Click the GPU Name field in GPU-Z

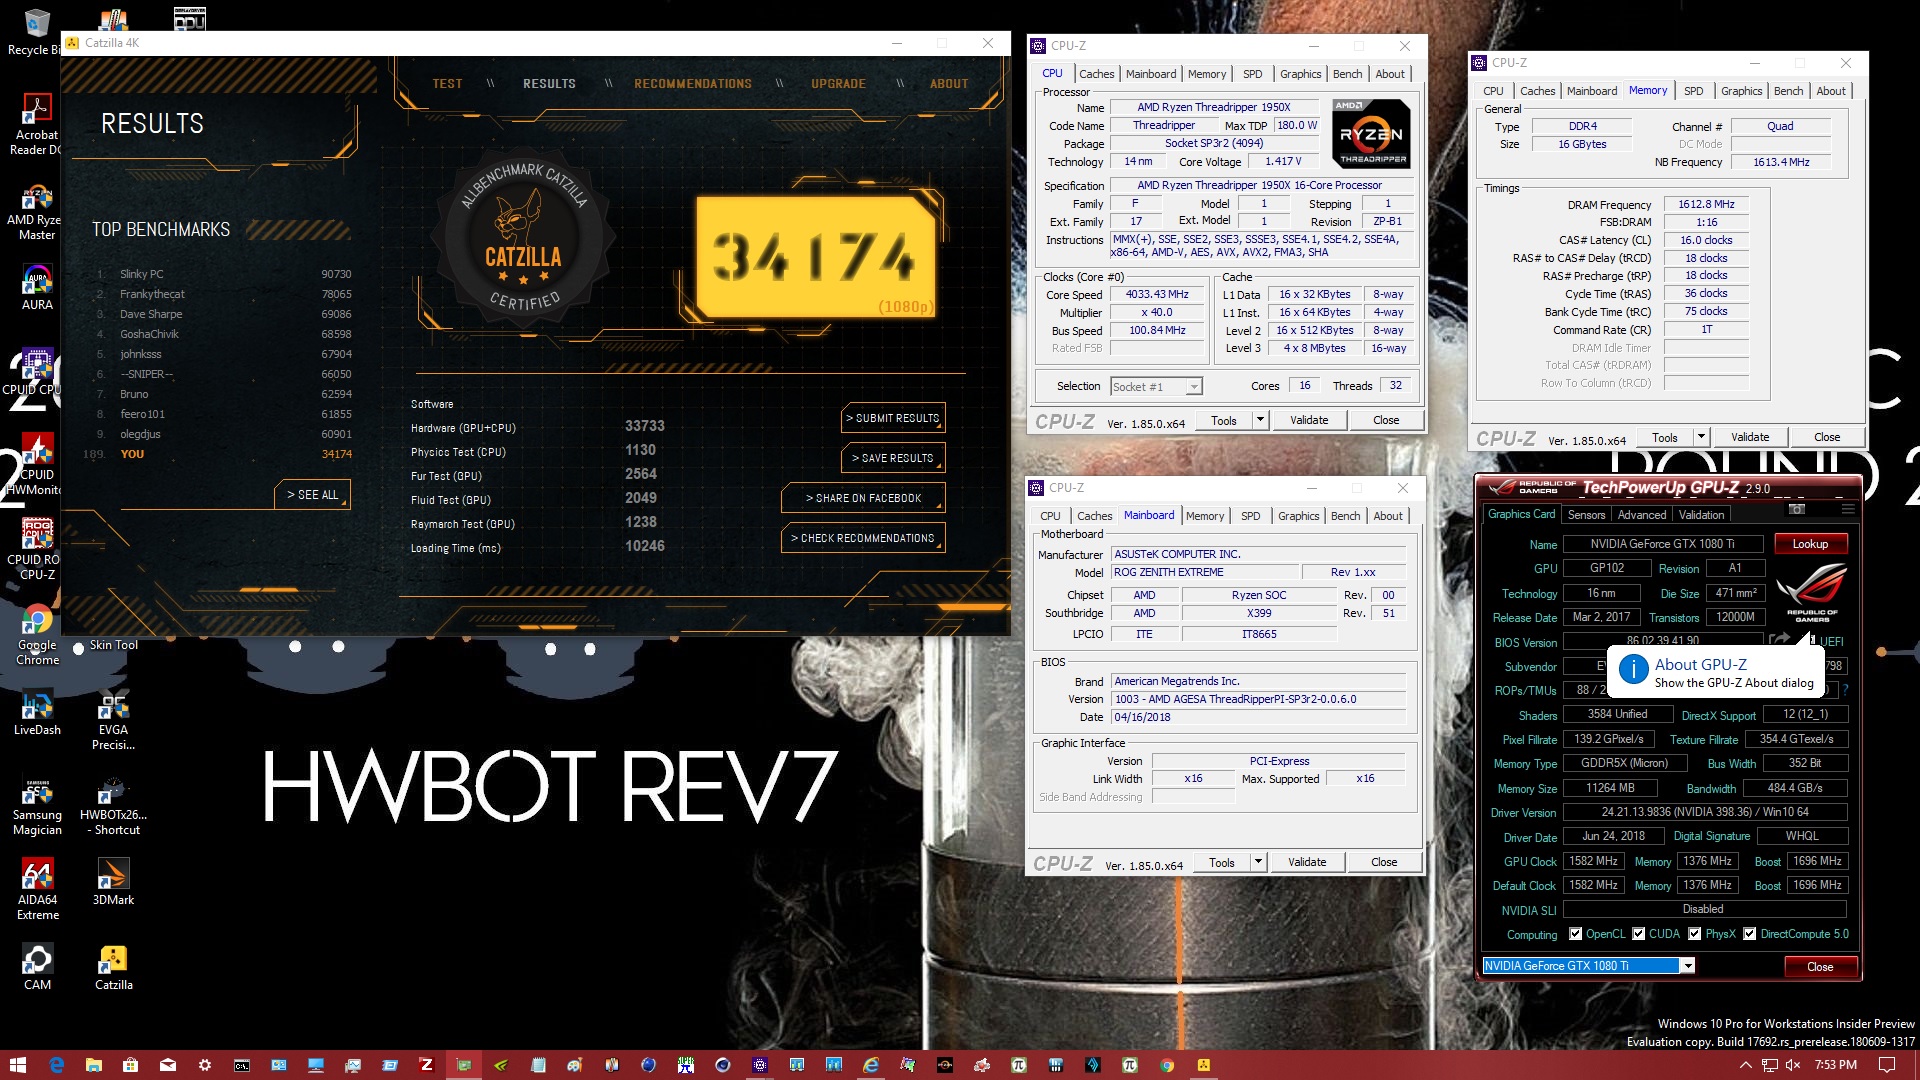tap(1662, 544)
